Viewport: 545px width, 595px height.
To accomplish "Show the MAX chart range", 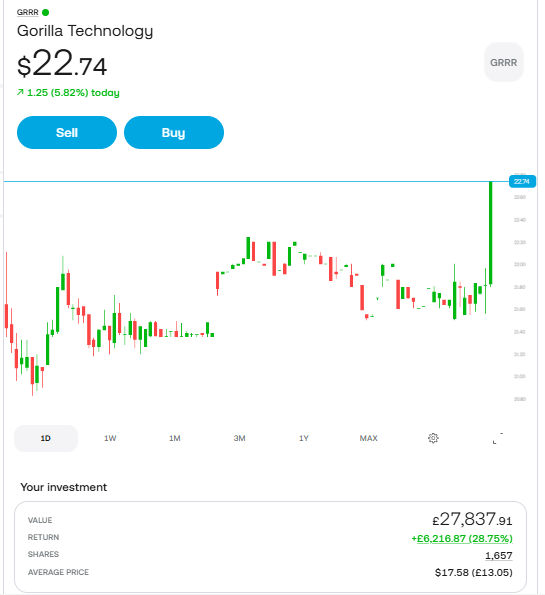I will click(x=369, y=438).
